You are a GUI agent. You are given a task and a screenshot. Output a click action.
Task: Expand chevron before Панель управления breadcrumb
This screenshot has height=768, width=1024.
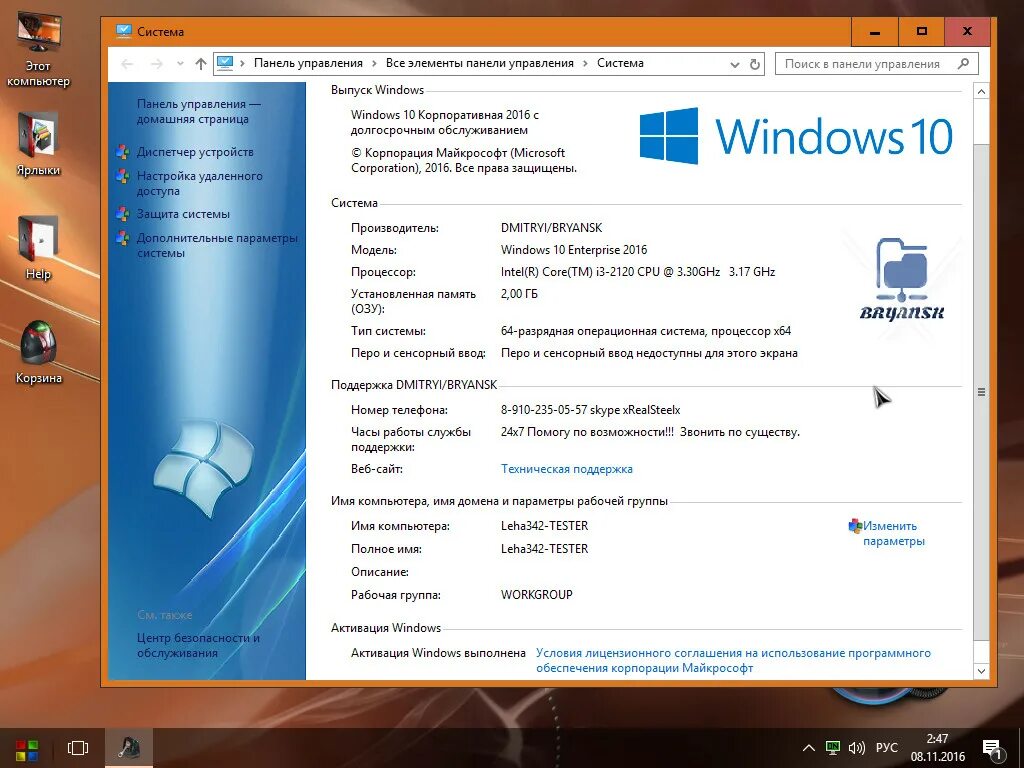pos(242,63)
